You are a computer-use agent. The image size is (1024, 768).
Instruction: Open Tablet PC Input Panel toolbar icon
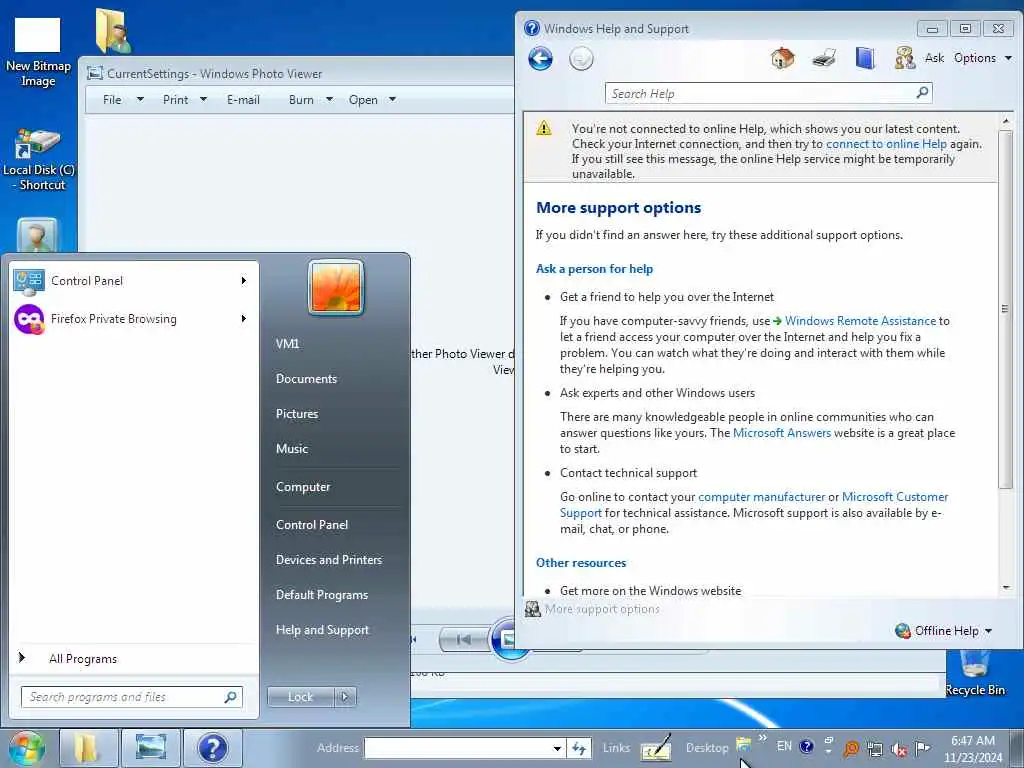click(656, 747)
